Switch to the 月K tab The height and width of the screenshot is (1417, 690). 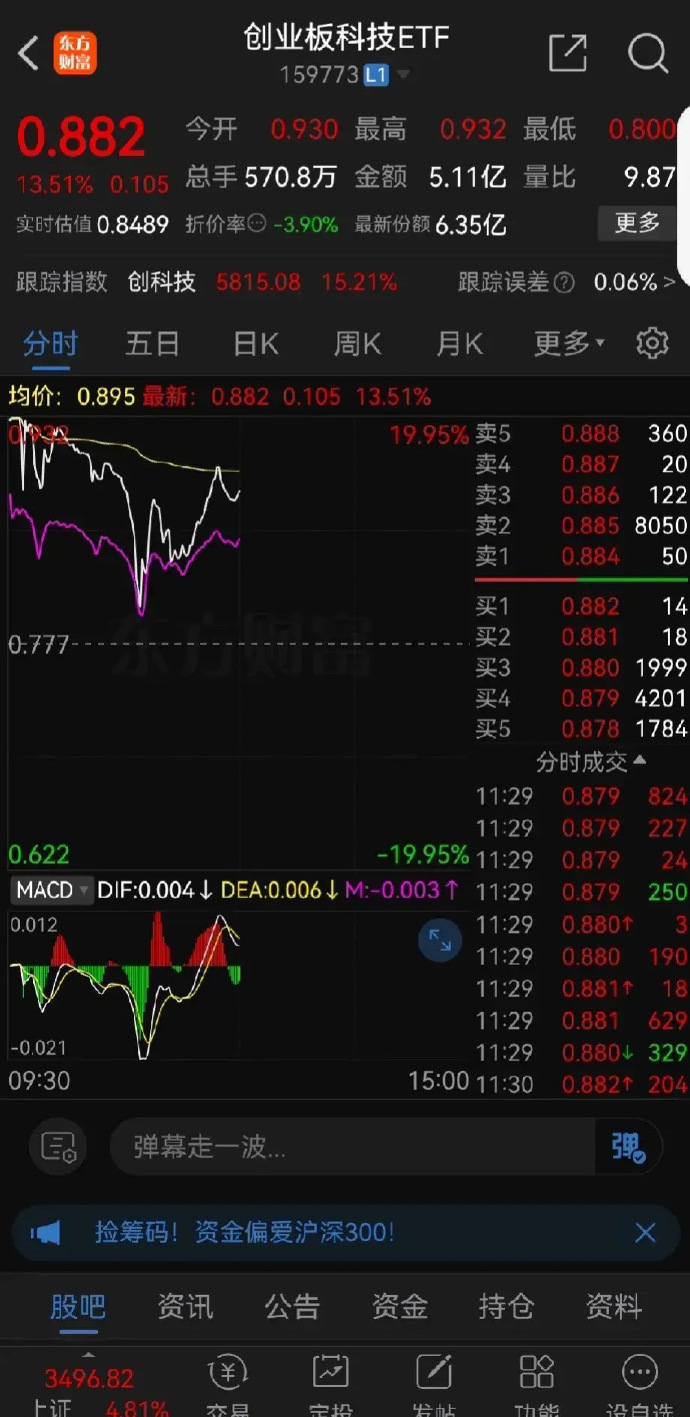pyautogui.click(x=459, y=344)
